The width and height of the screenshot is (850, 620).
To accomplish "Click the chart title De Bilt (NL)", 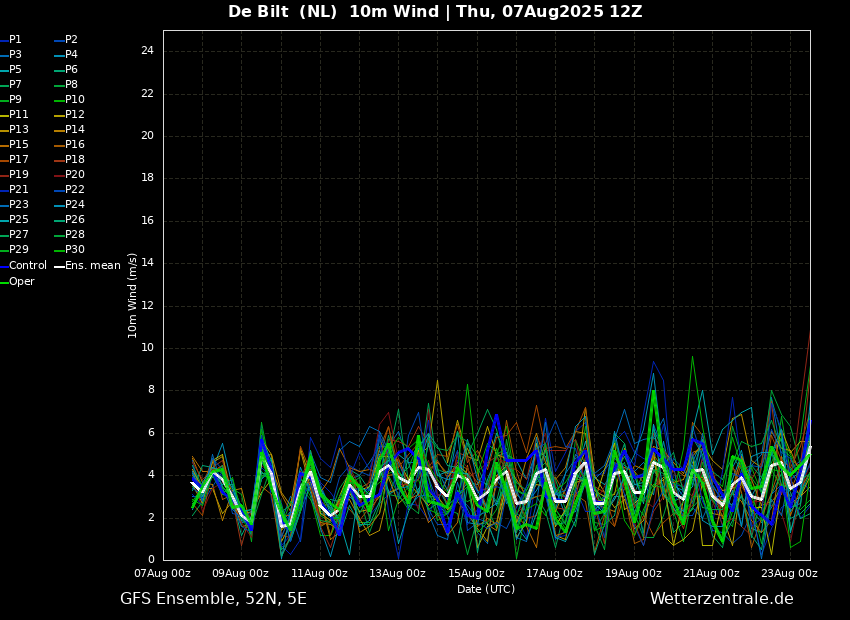I will (282, 11).
